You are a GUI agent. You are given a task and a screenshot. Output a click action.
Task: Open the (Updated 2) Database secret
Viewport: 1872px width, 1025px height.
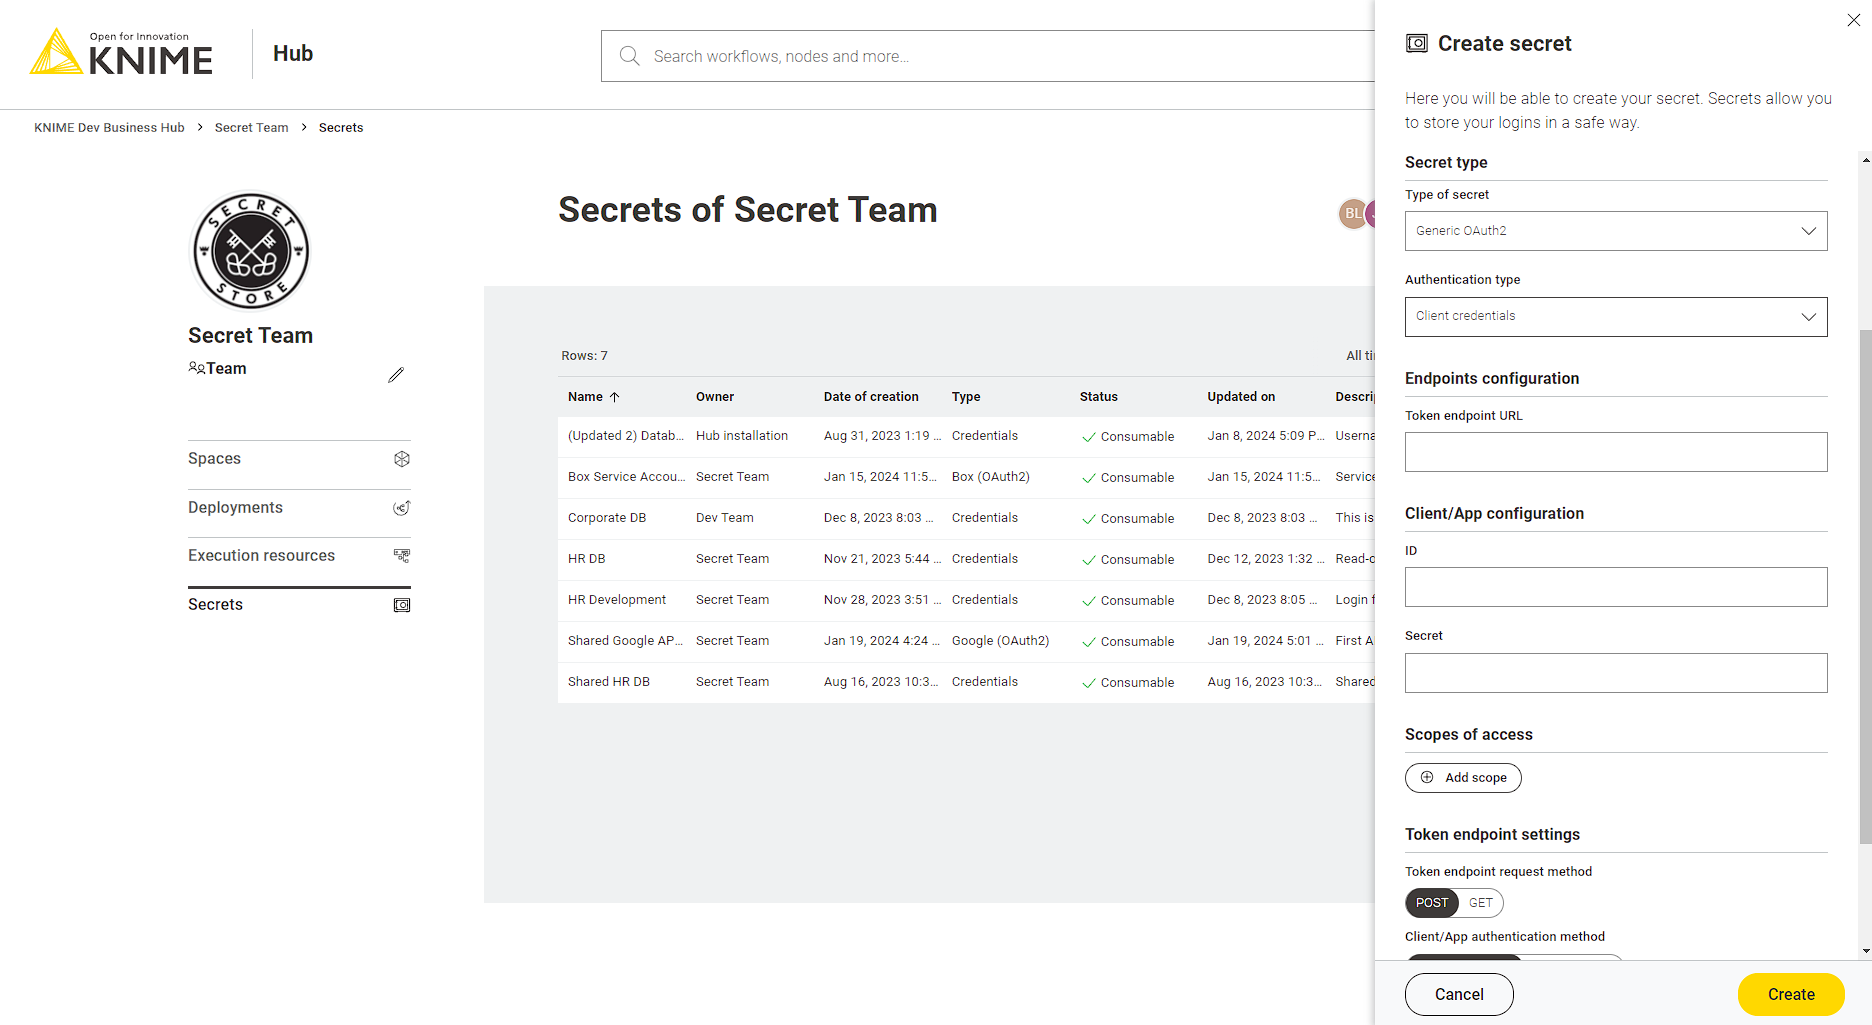(966, 436)
